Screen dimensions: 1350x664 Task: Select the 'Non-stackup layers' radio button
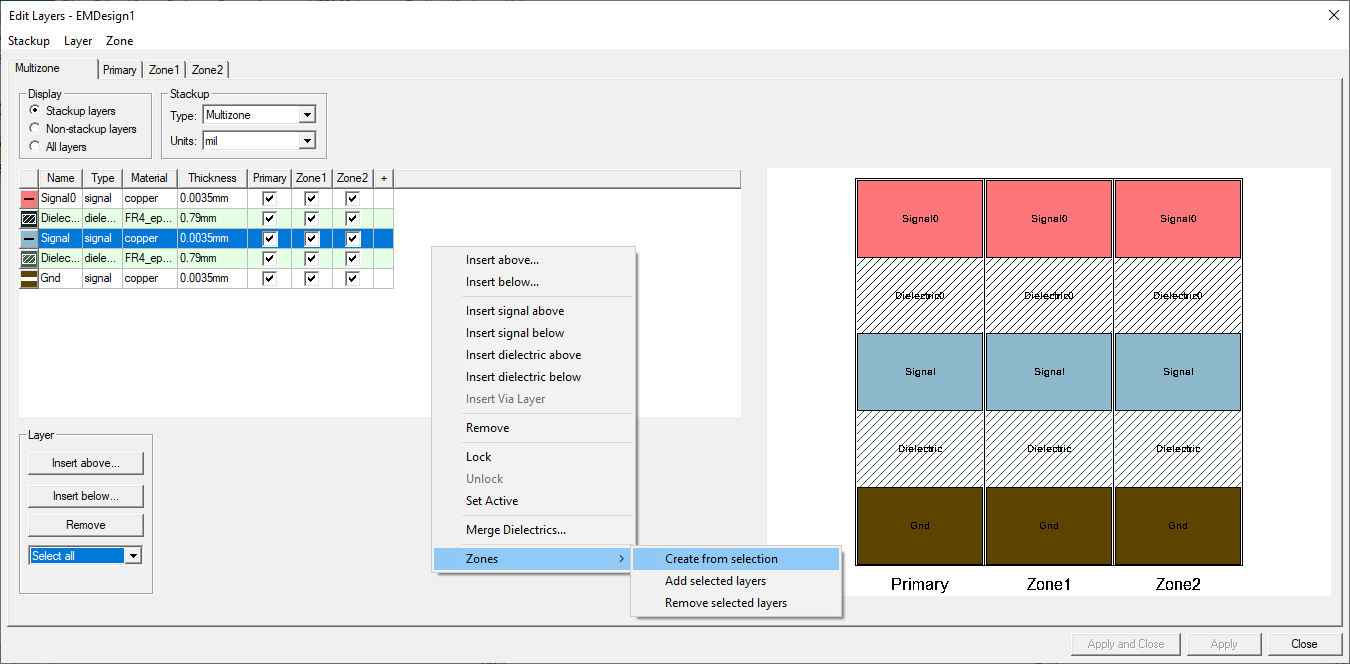point(35,128)
